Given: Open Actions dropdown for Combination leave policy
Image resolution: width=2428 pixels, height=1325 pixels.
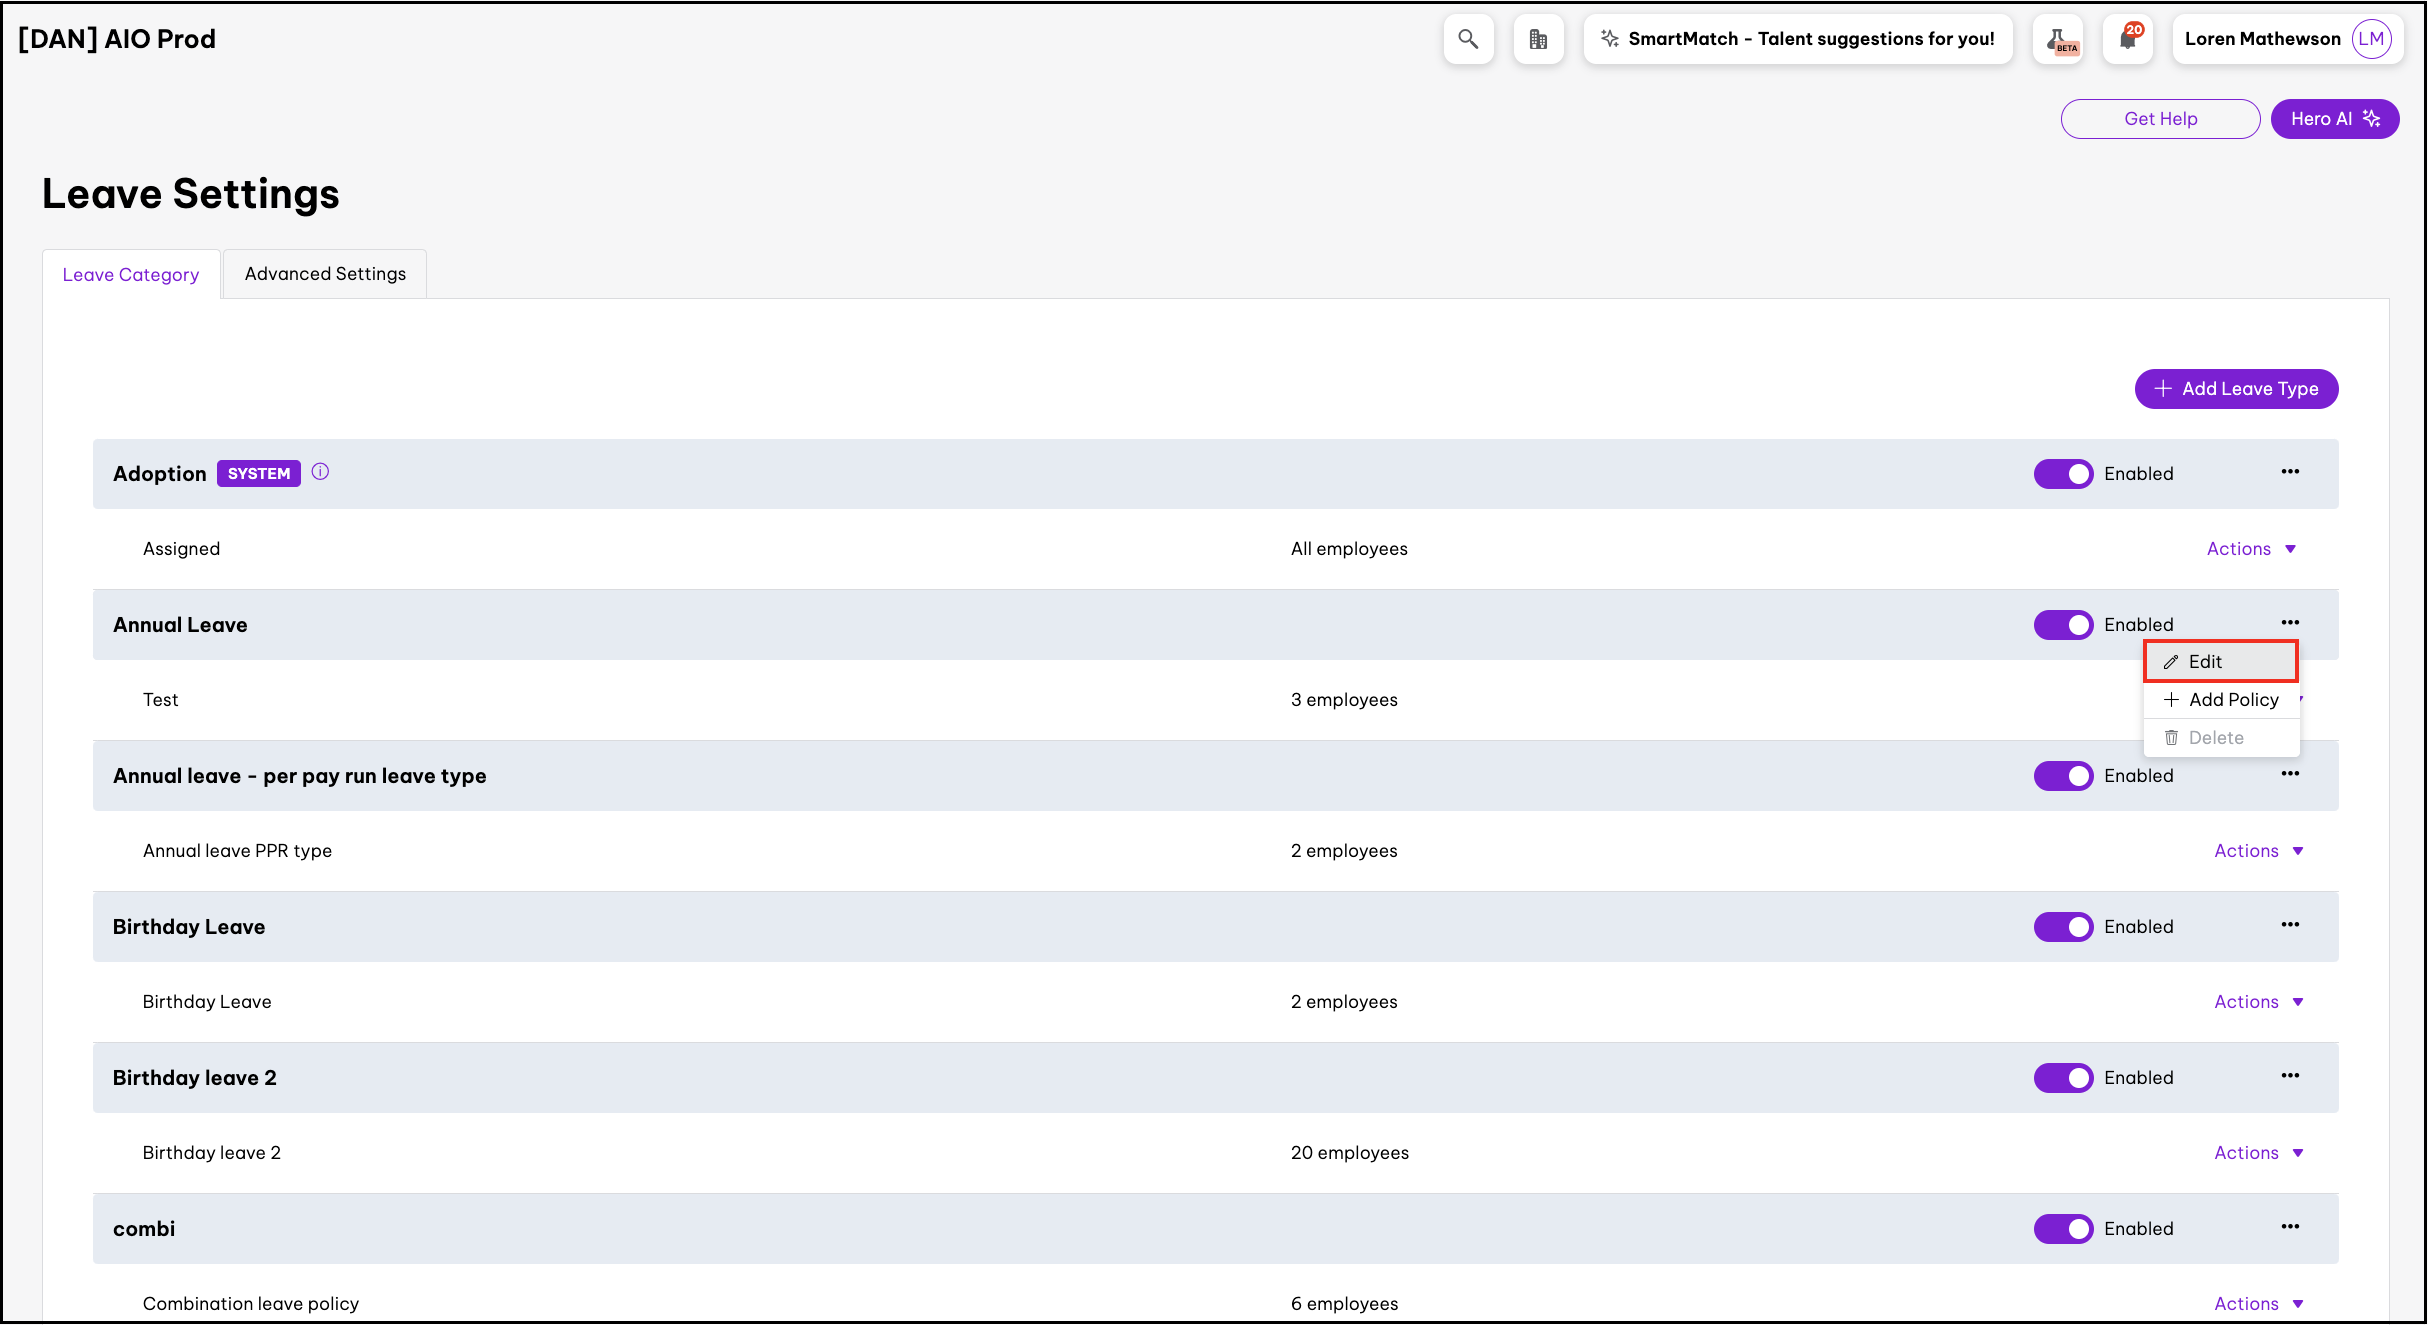Looking at the screenshot, I should [x=2258, y=1304].
